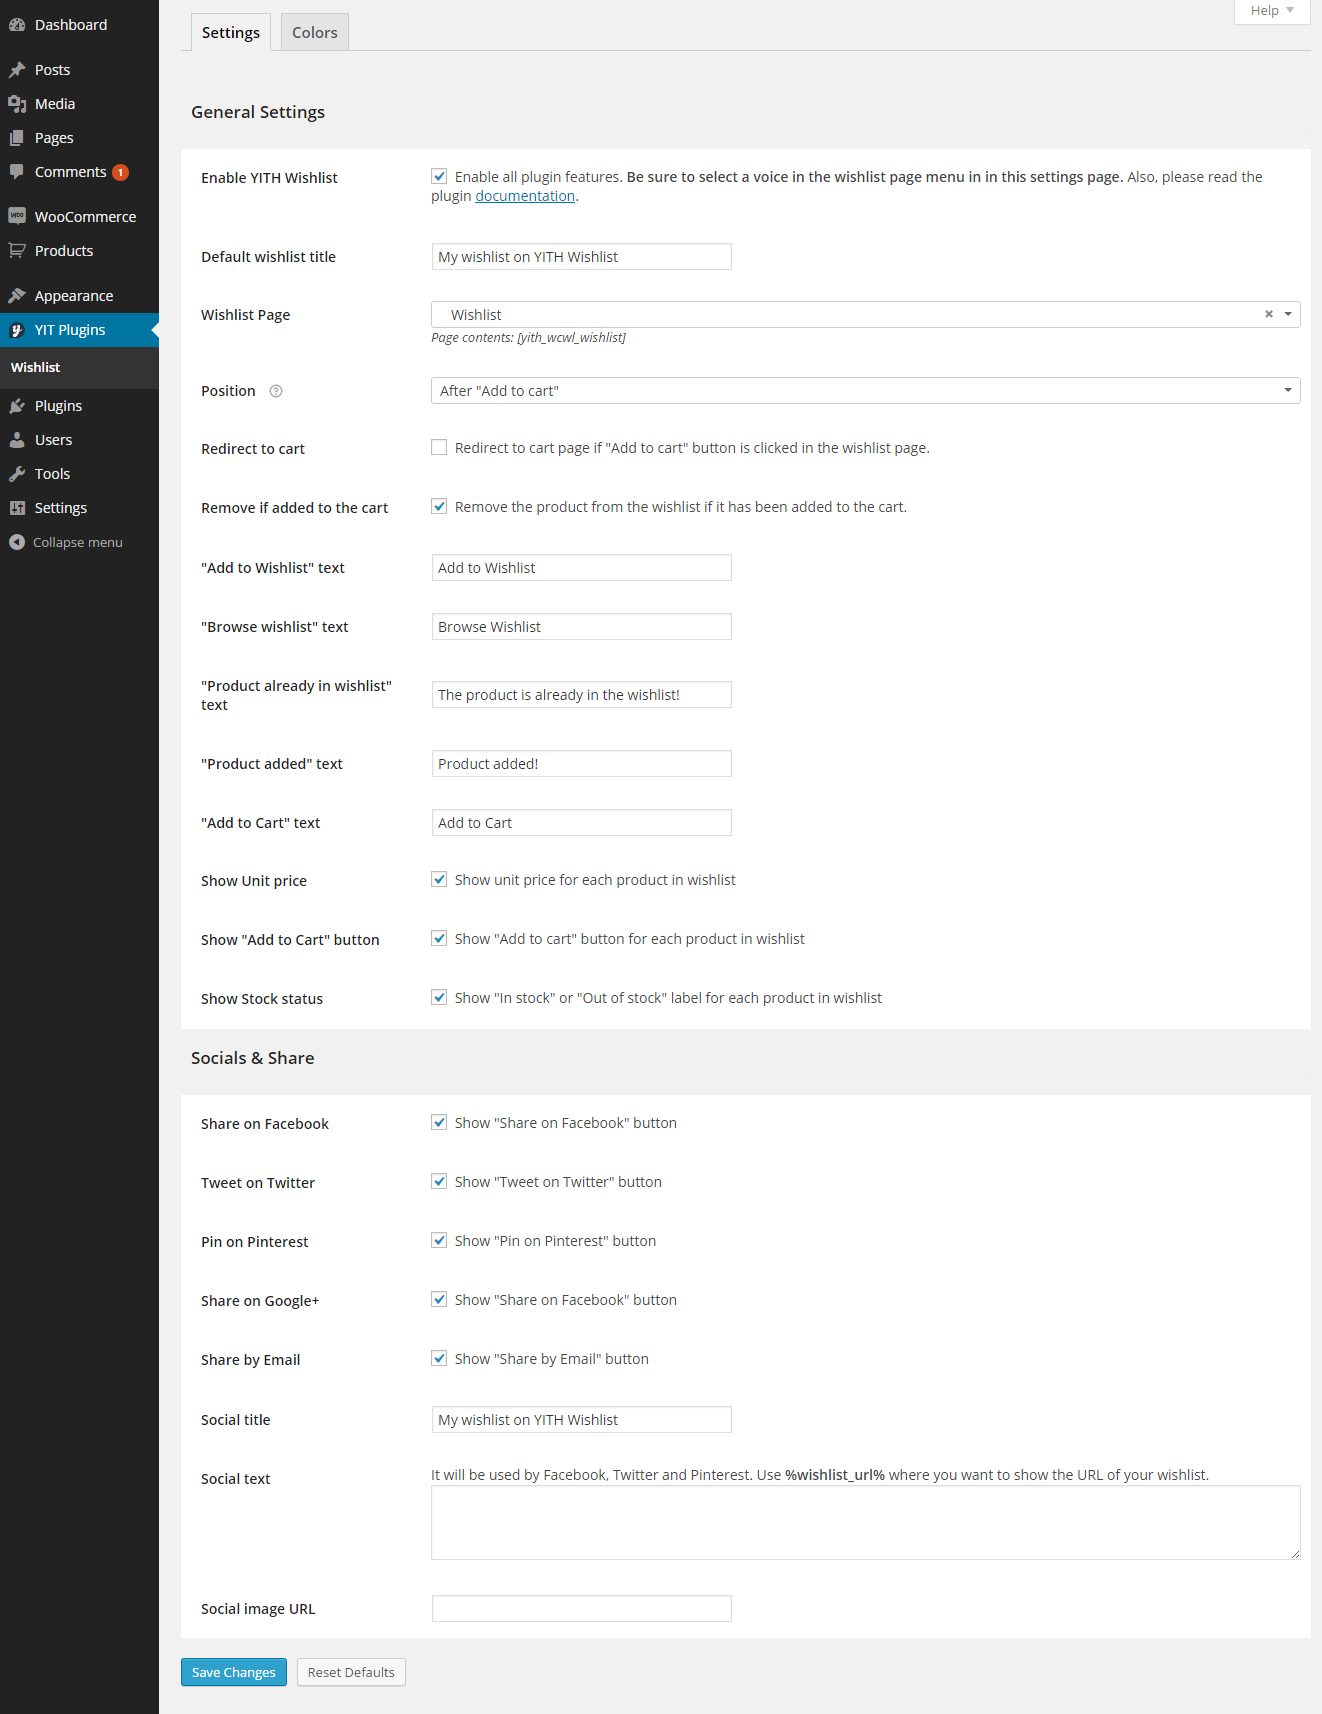1322x1714 pixels.
Task: Click the Dashboard icon in the sidebar
Action: [x=17, y=25]
